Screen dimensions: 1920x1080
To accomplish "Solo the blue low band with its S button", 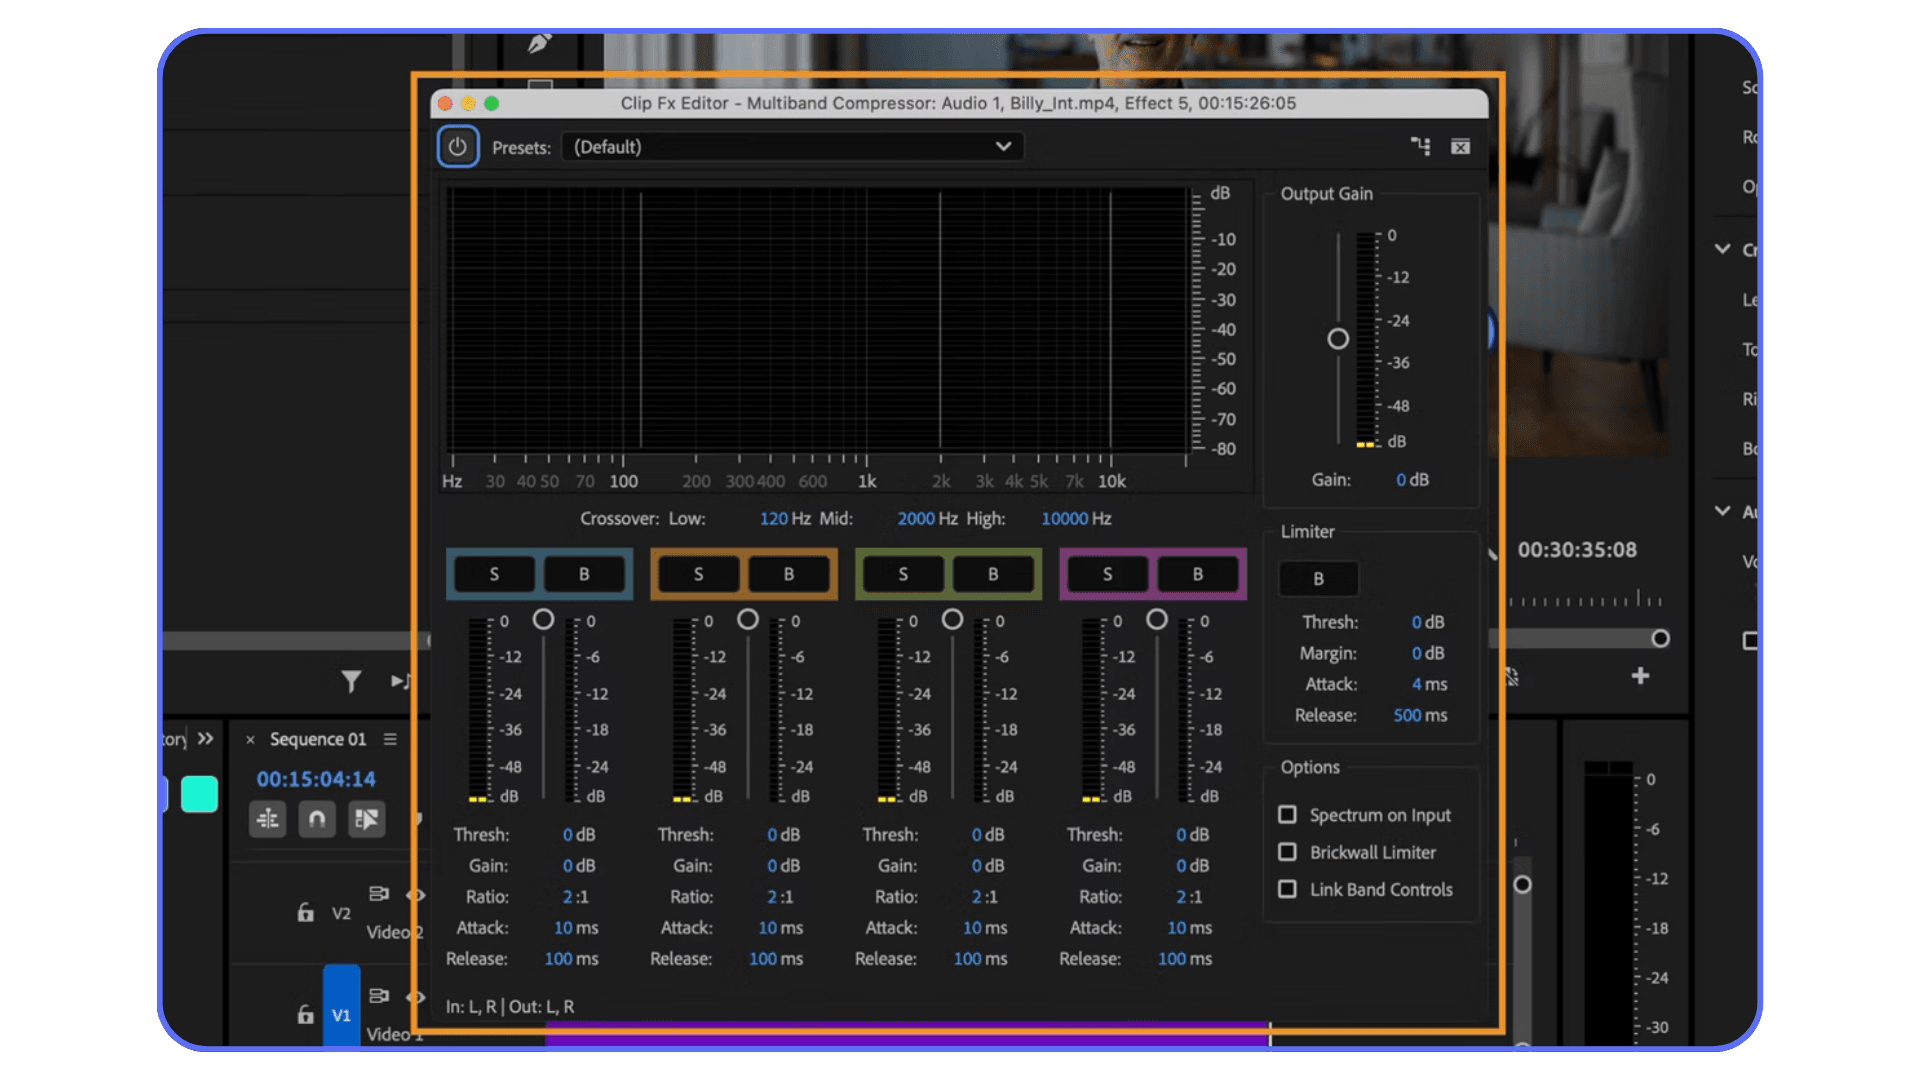I will (x=493, y=573).
